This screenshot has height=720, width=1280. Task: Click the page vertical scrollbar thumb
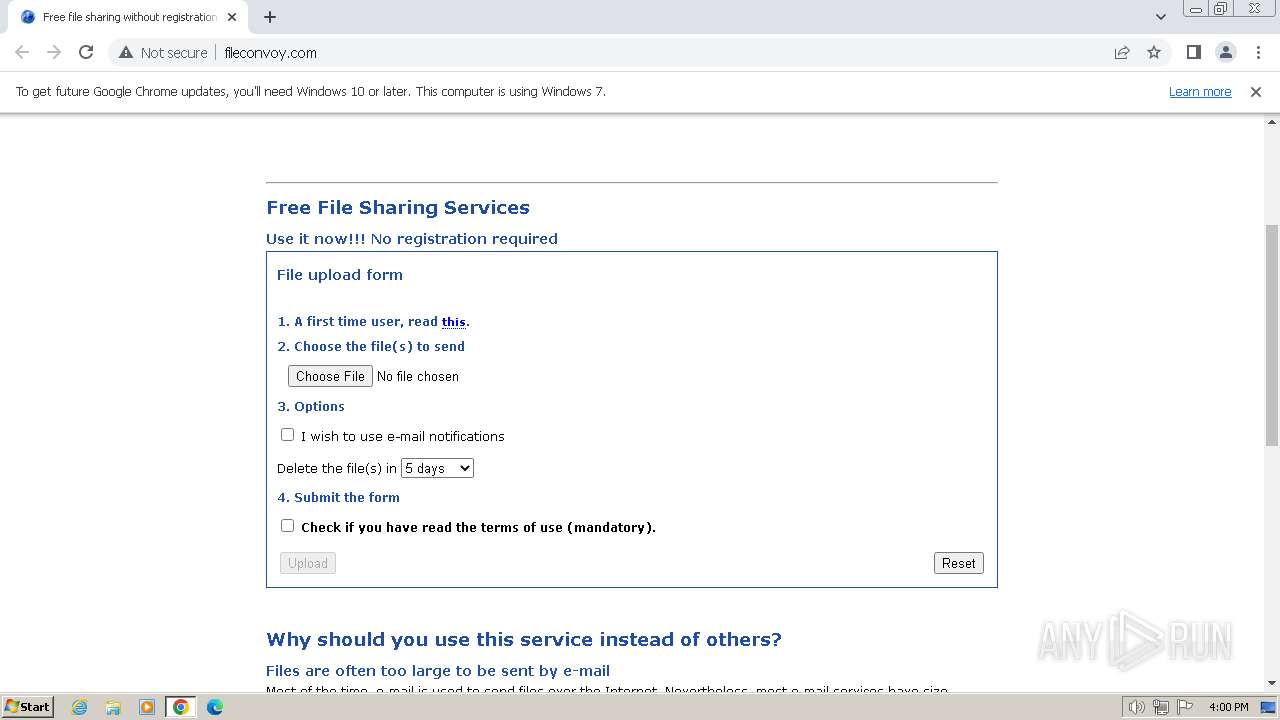click(1272, 335)
